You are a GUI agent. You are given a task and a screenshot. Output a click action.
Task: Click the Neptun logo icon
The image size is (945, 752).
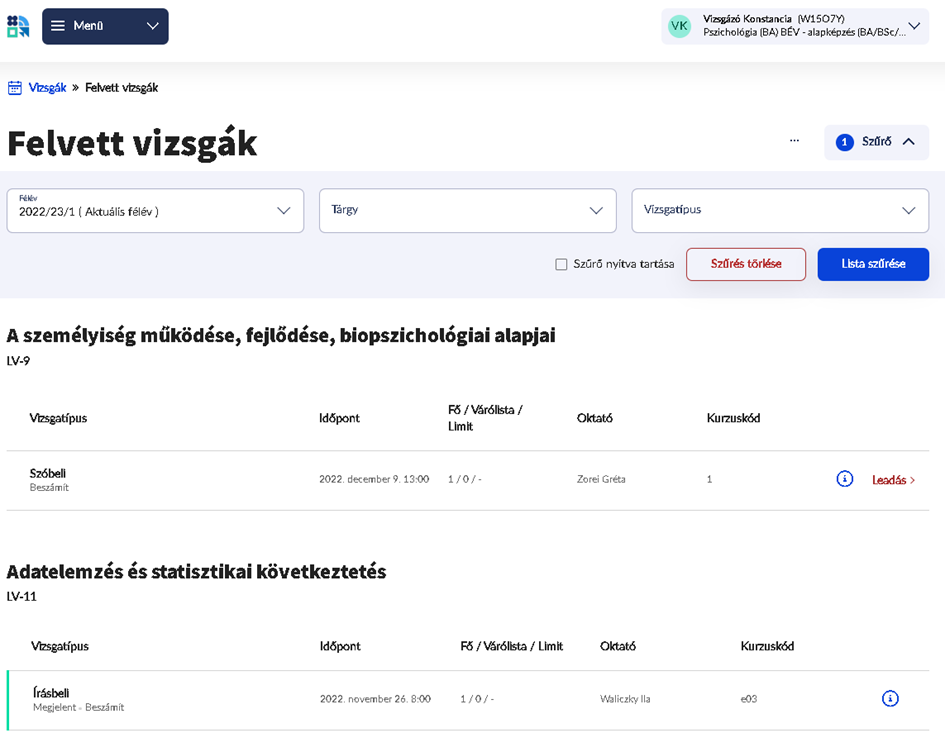18,26
